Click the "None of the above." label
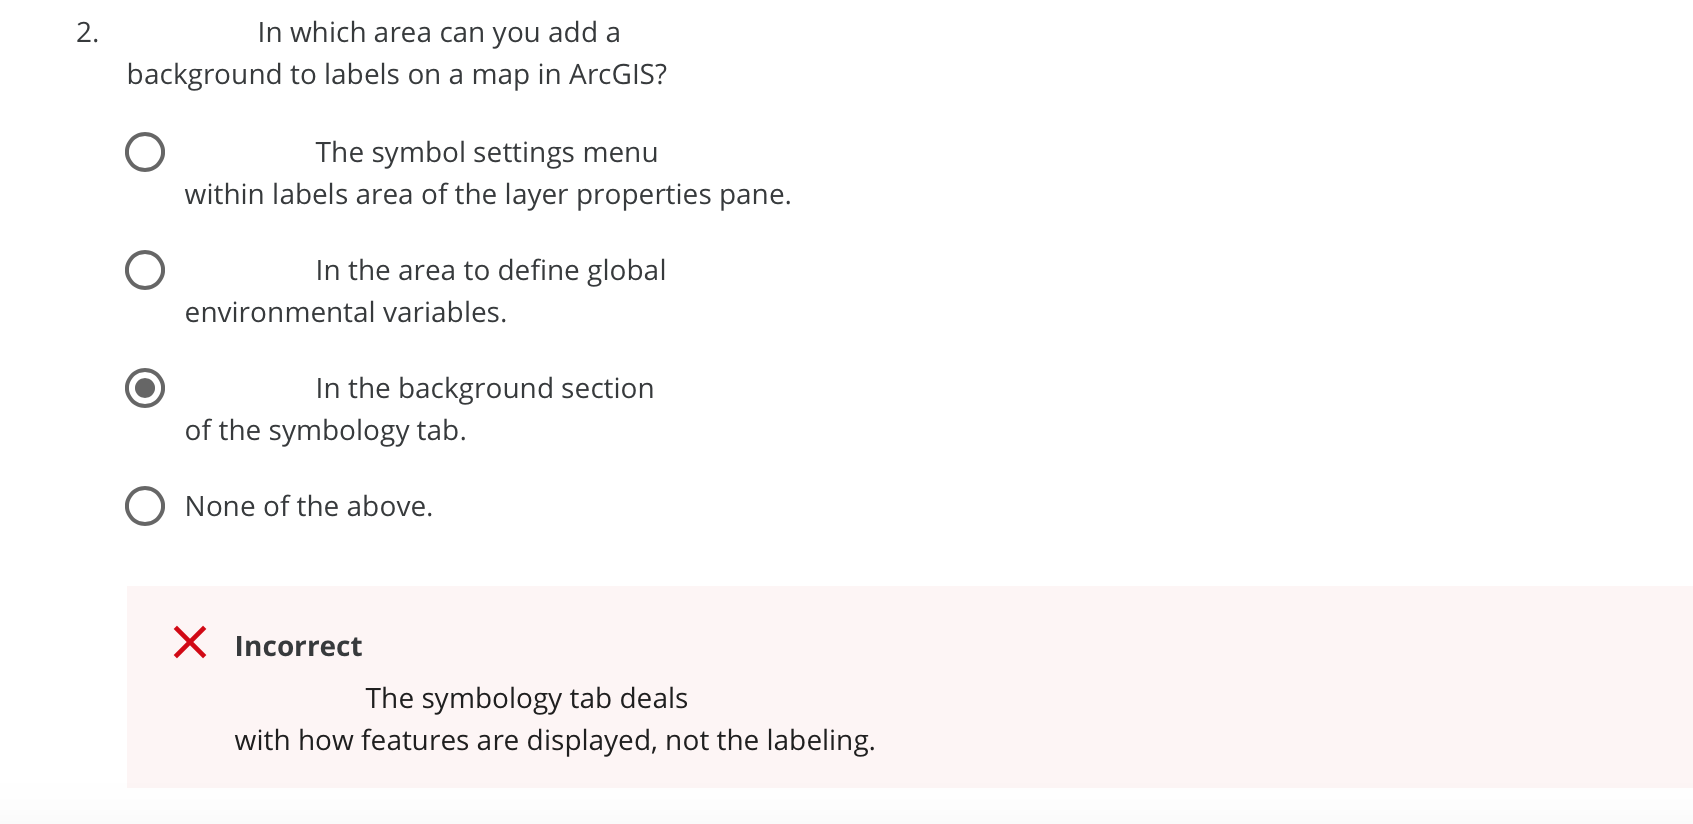This screenshot has height=824, width=1693. pos(309,506)
